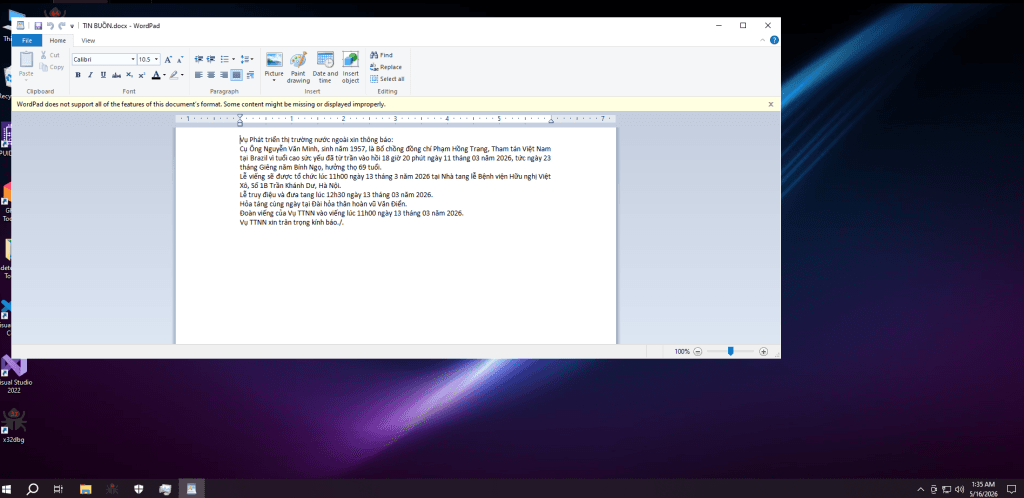Switch to the View tab
This screenshot has width=1024, height=498.
point(88,40)
